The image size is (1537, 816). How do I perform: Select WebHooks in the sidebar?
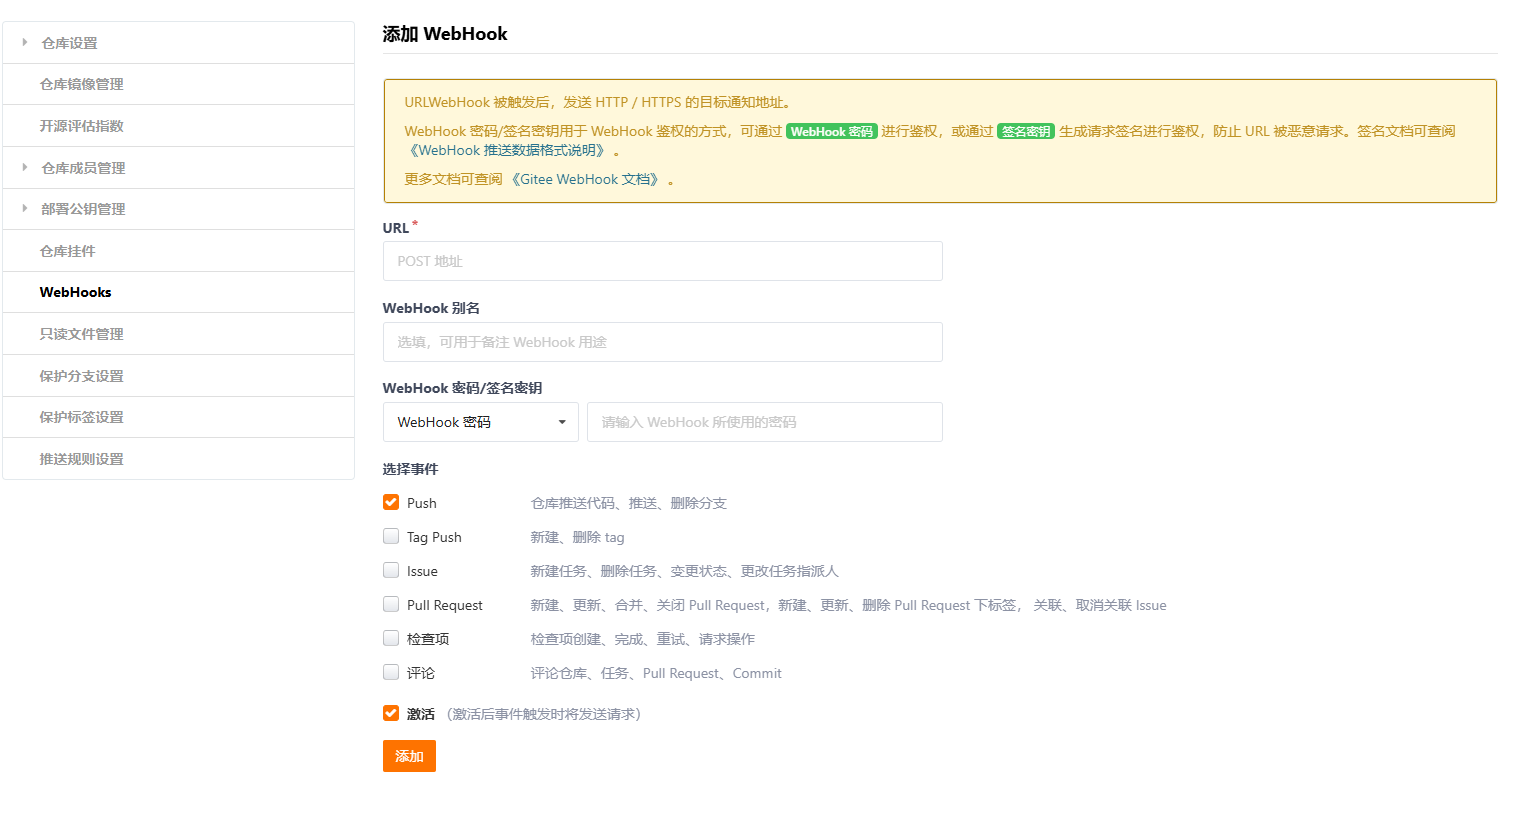tap(178, 292)
